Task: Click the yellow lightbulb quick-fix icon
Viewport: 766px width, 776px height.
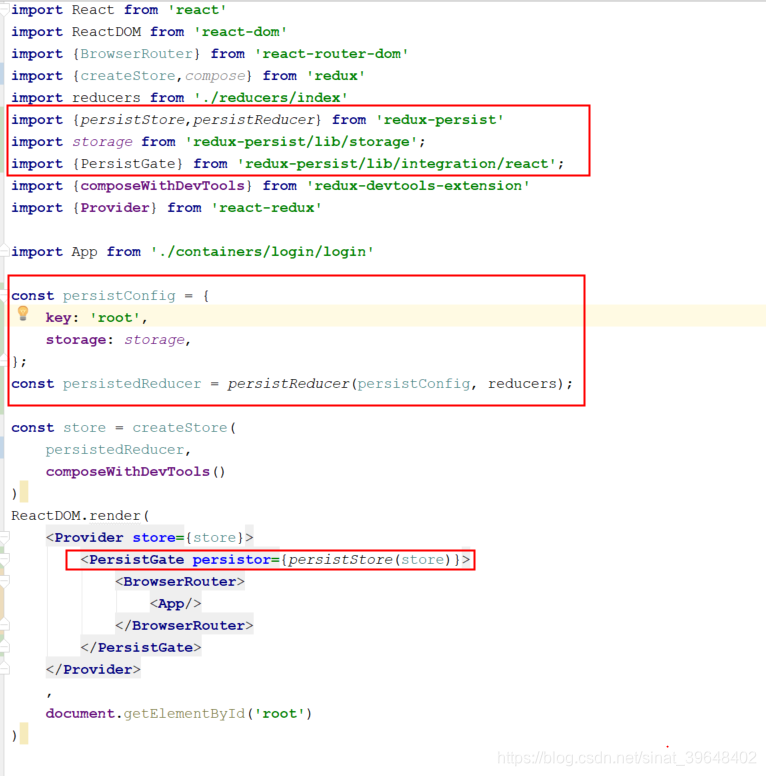Action: click(x=23, y=313)
